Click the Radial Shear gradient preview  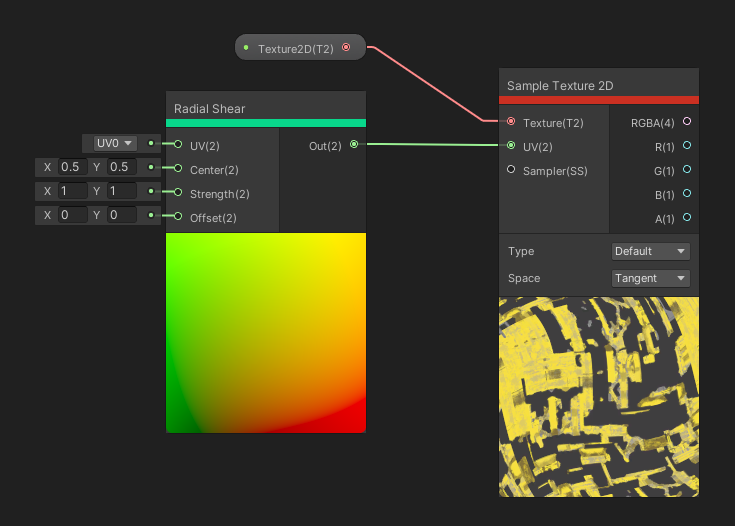coord(265,332)
